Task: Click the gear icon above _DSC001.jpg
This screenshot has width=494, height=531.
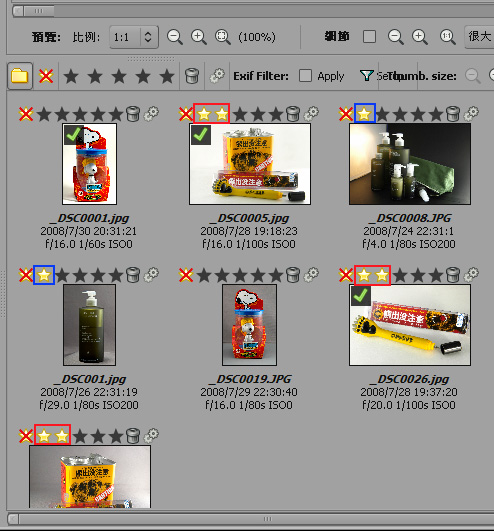Action: [151, 275]
